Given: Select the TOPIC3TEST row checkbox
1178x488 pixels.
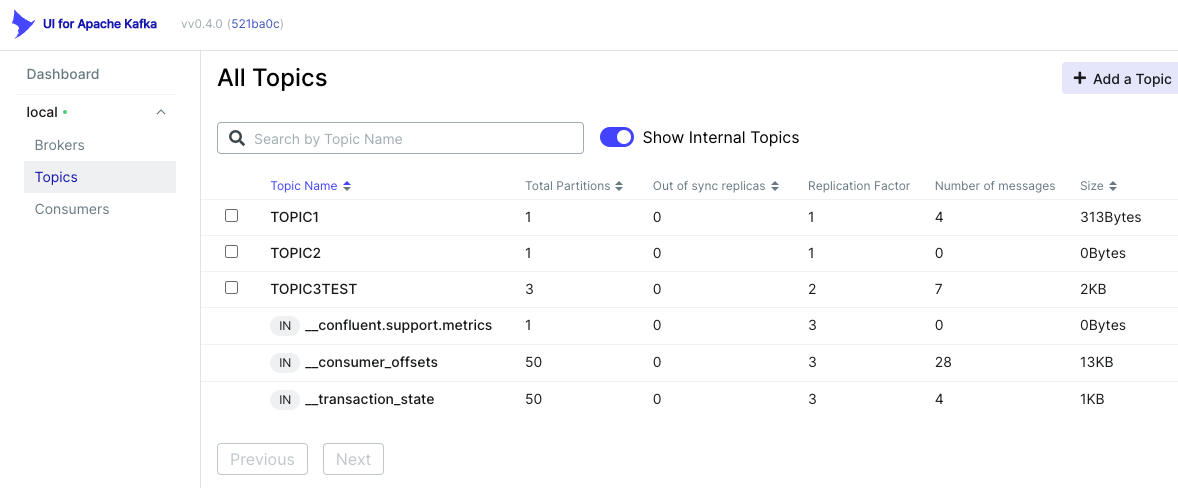Looking at the screenshot, I should coord(232,288).
